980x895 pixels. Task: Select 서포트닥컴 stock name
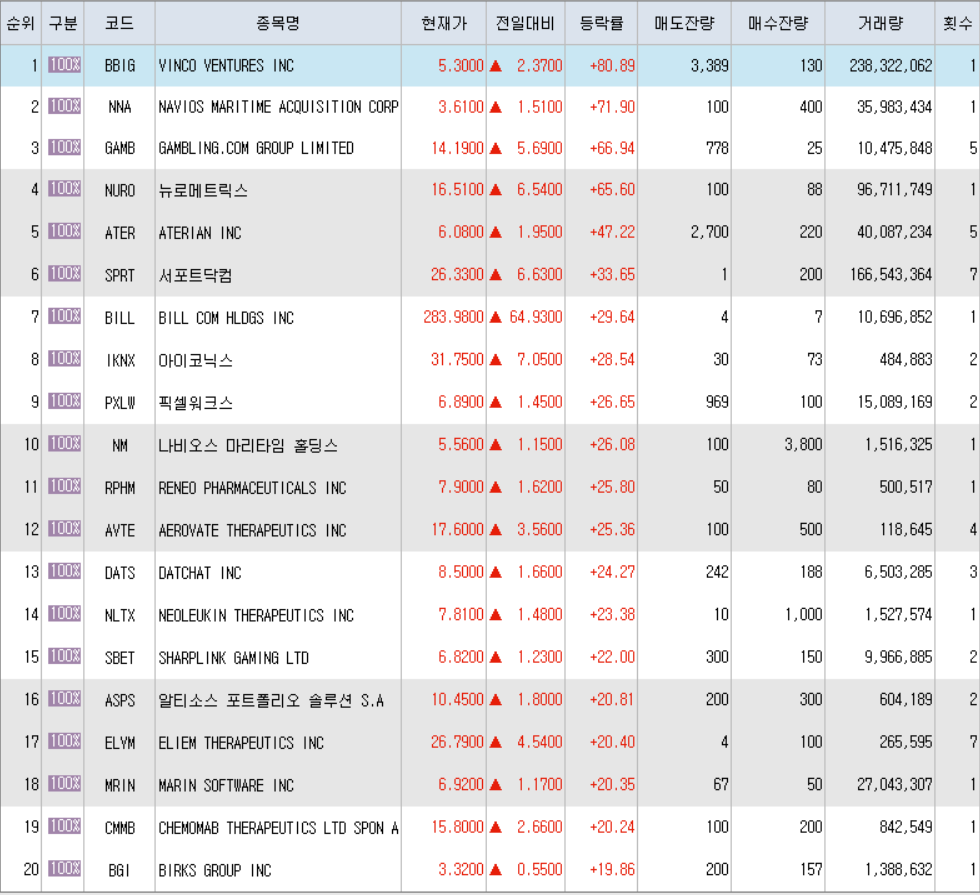coord(195,275)
